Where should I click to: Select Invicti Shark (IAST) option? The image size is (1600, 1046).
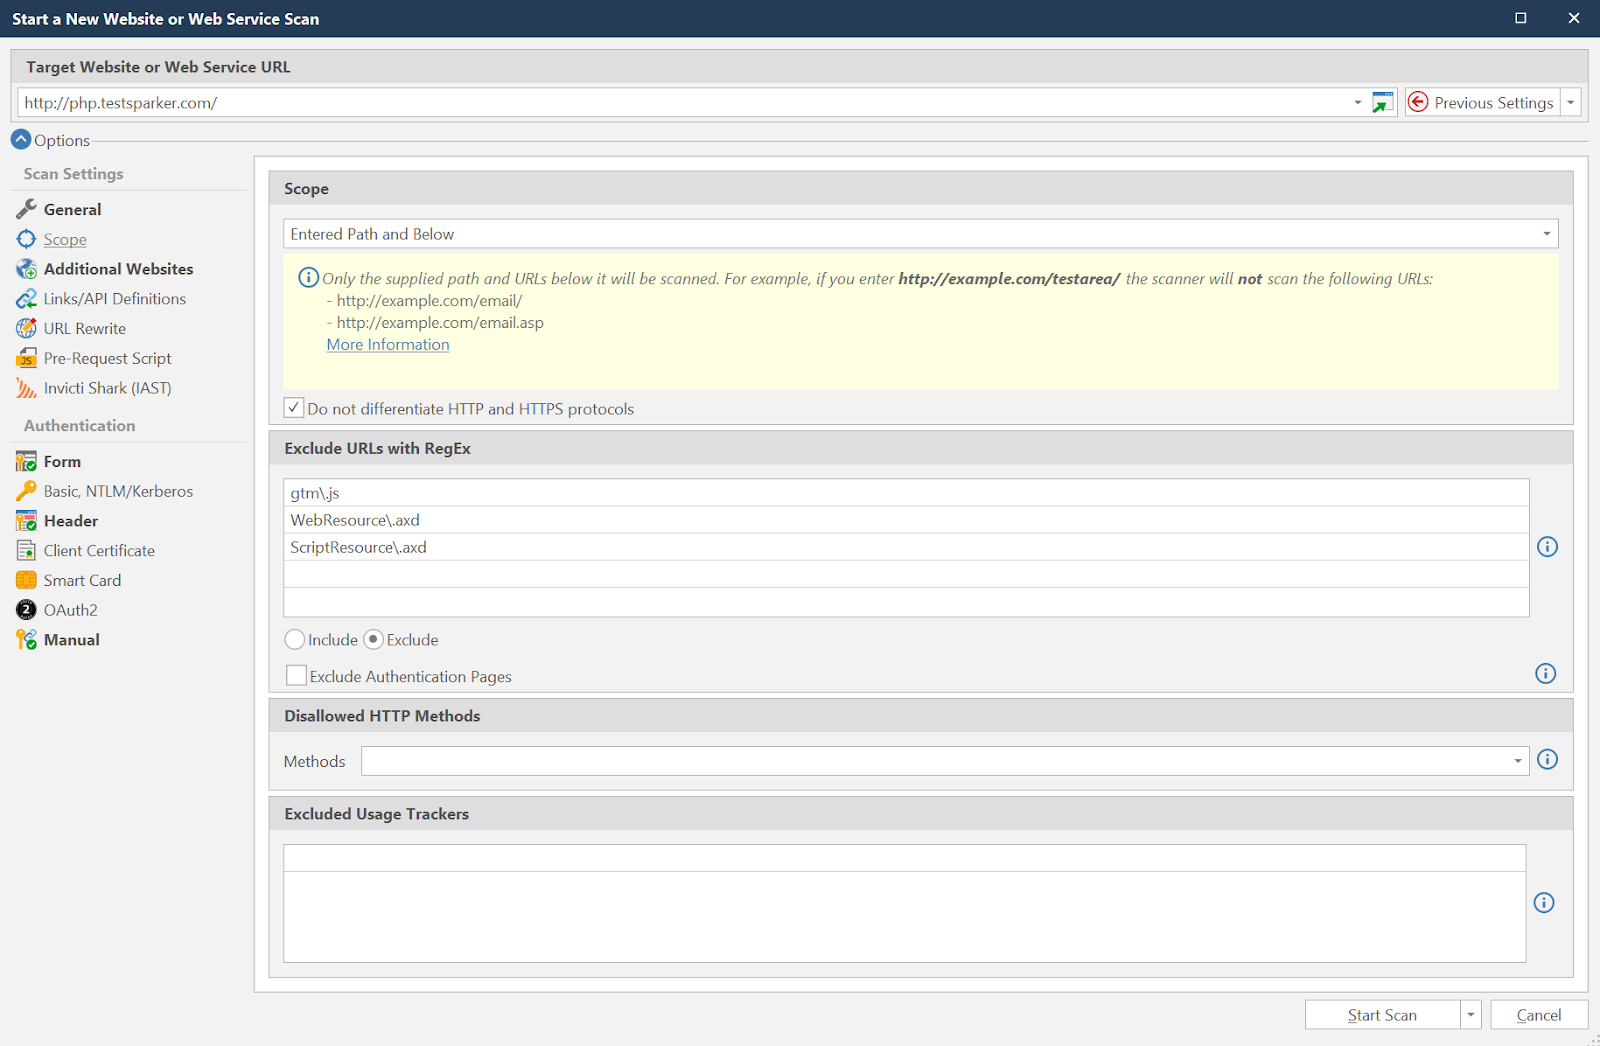107,388
